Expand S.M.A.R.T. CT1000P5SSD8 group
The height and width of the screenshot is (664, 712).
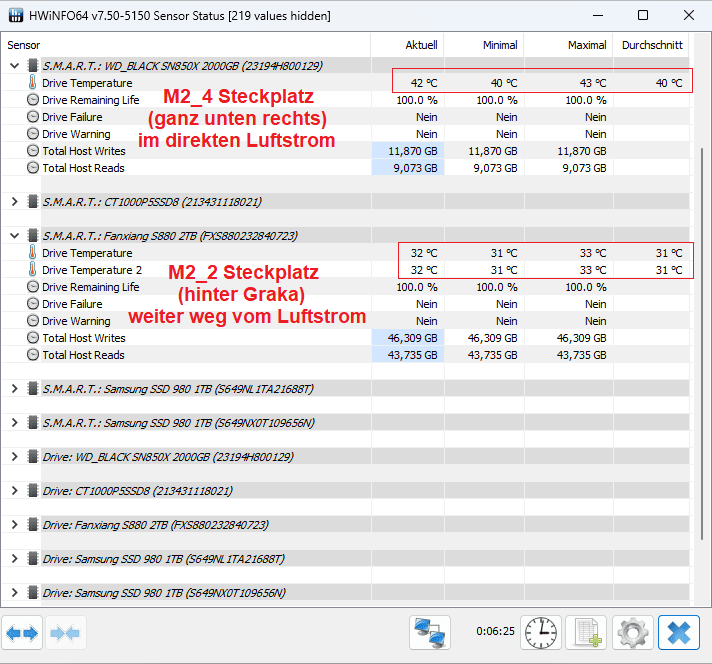pyautogui.click(x=15, y=202)
